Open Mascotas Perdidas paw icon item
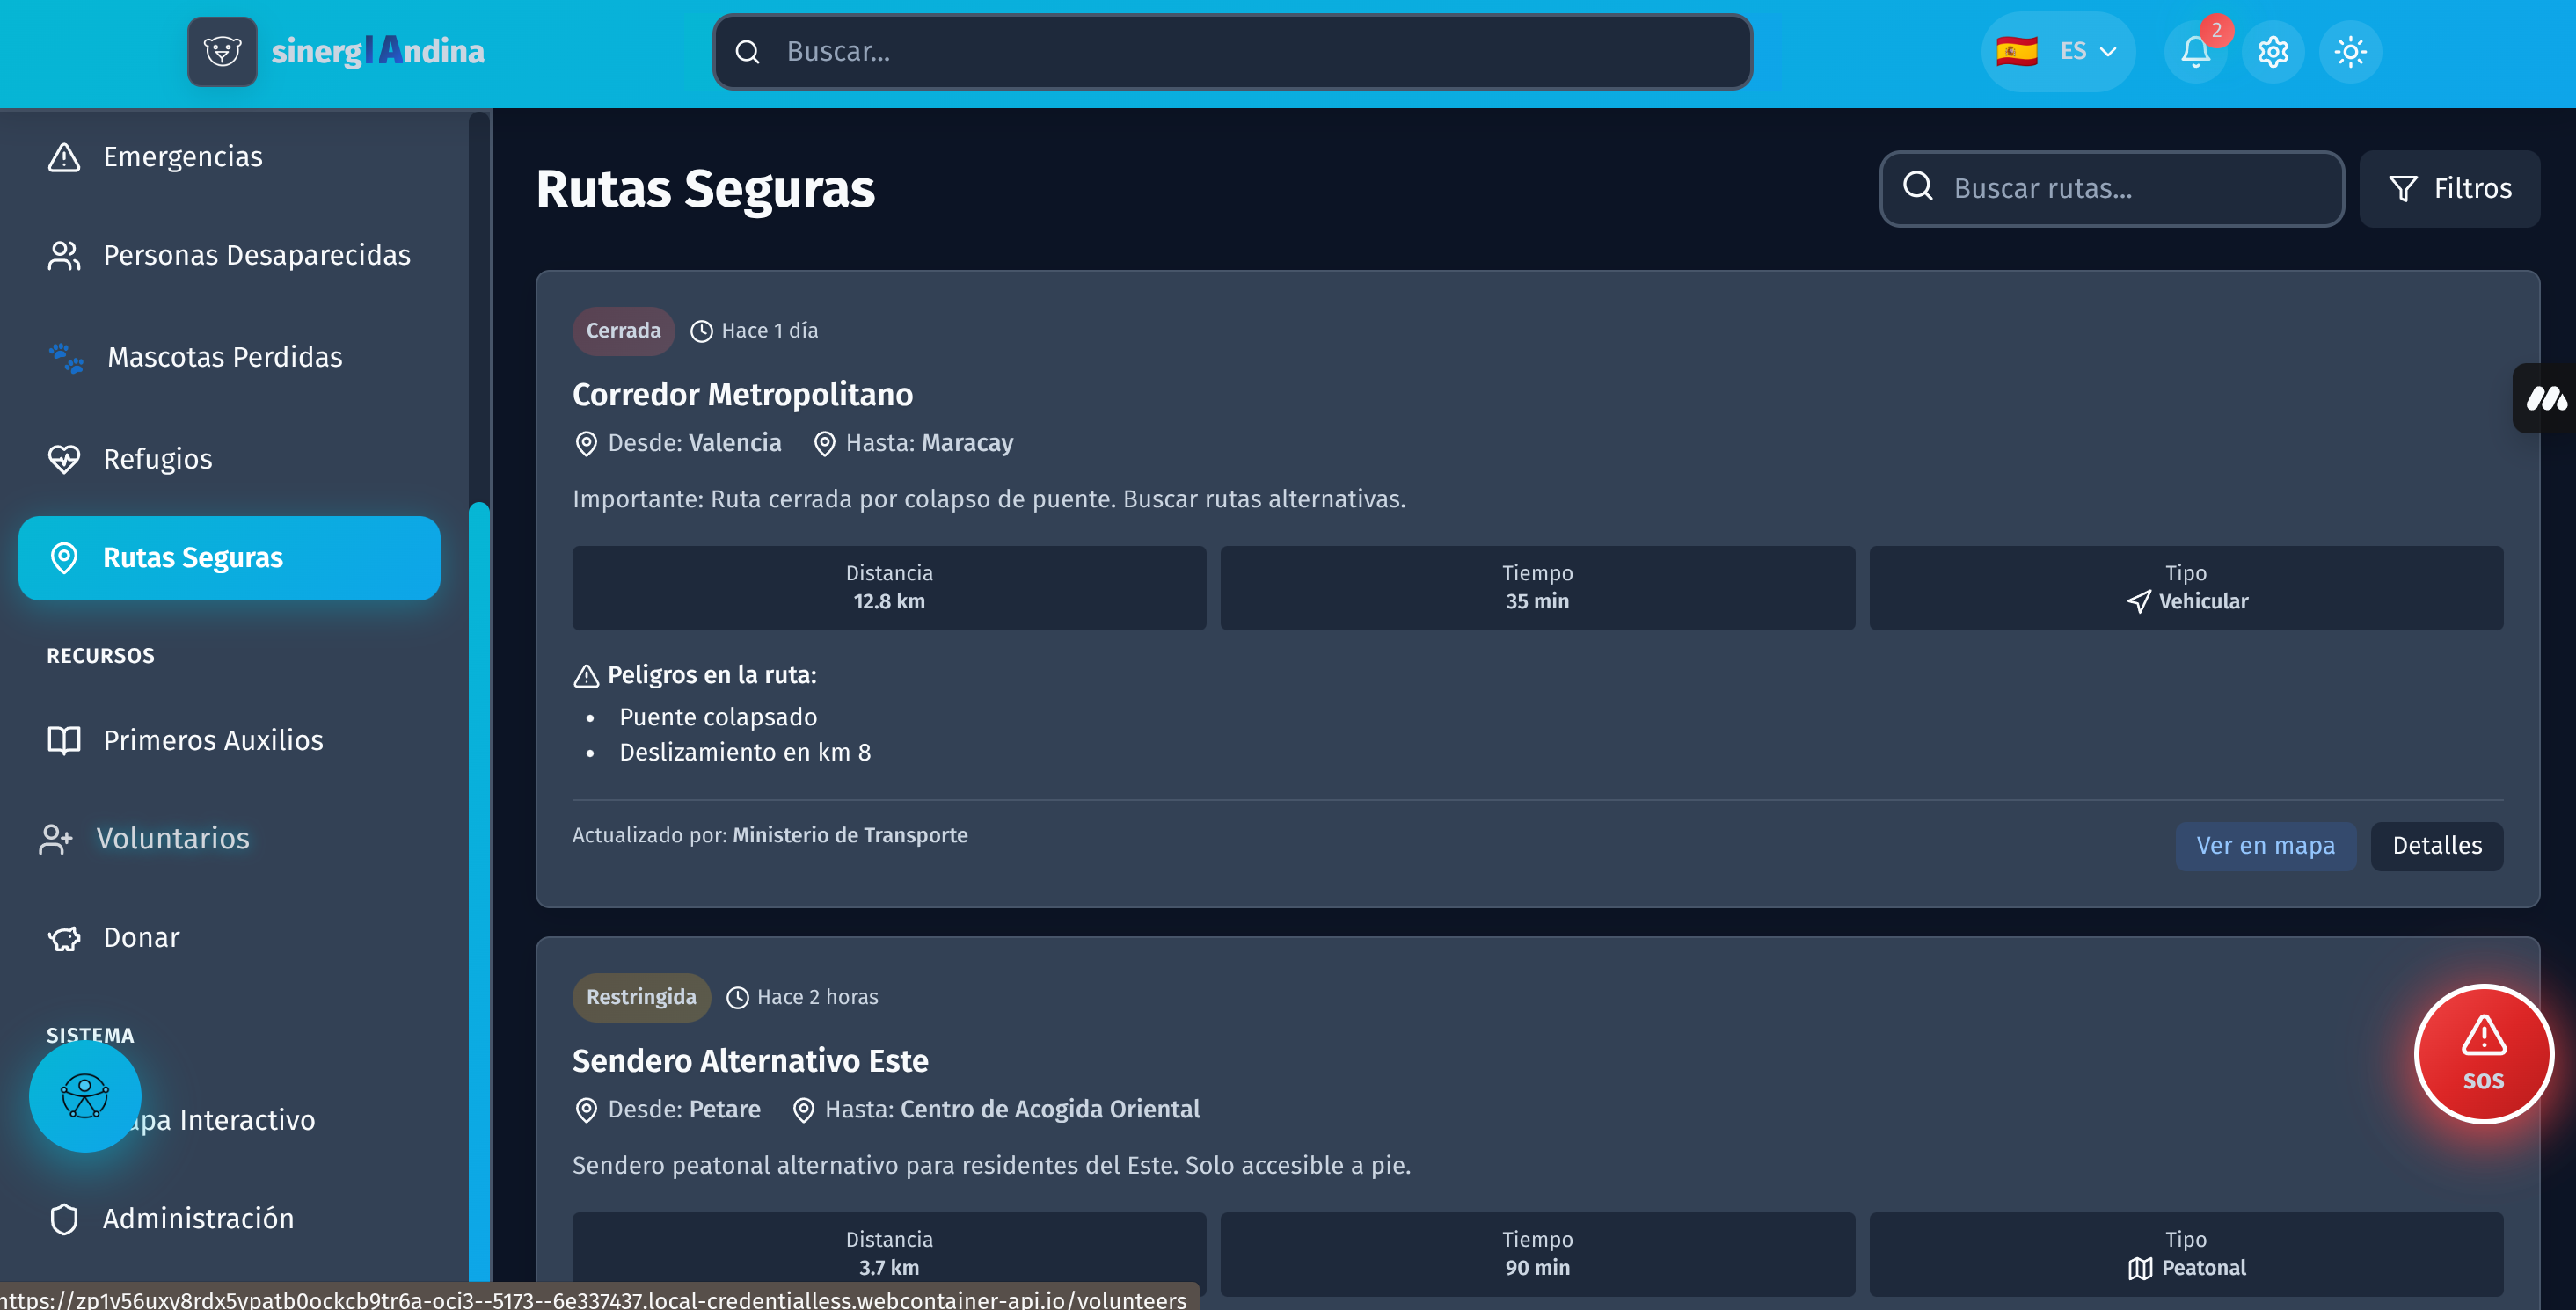The image size is (2576, 1310). pyautogui.click(x=224, y=357)
